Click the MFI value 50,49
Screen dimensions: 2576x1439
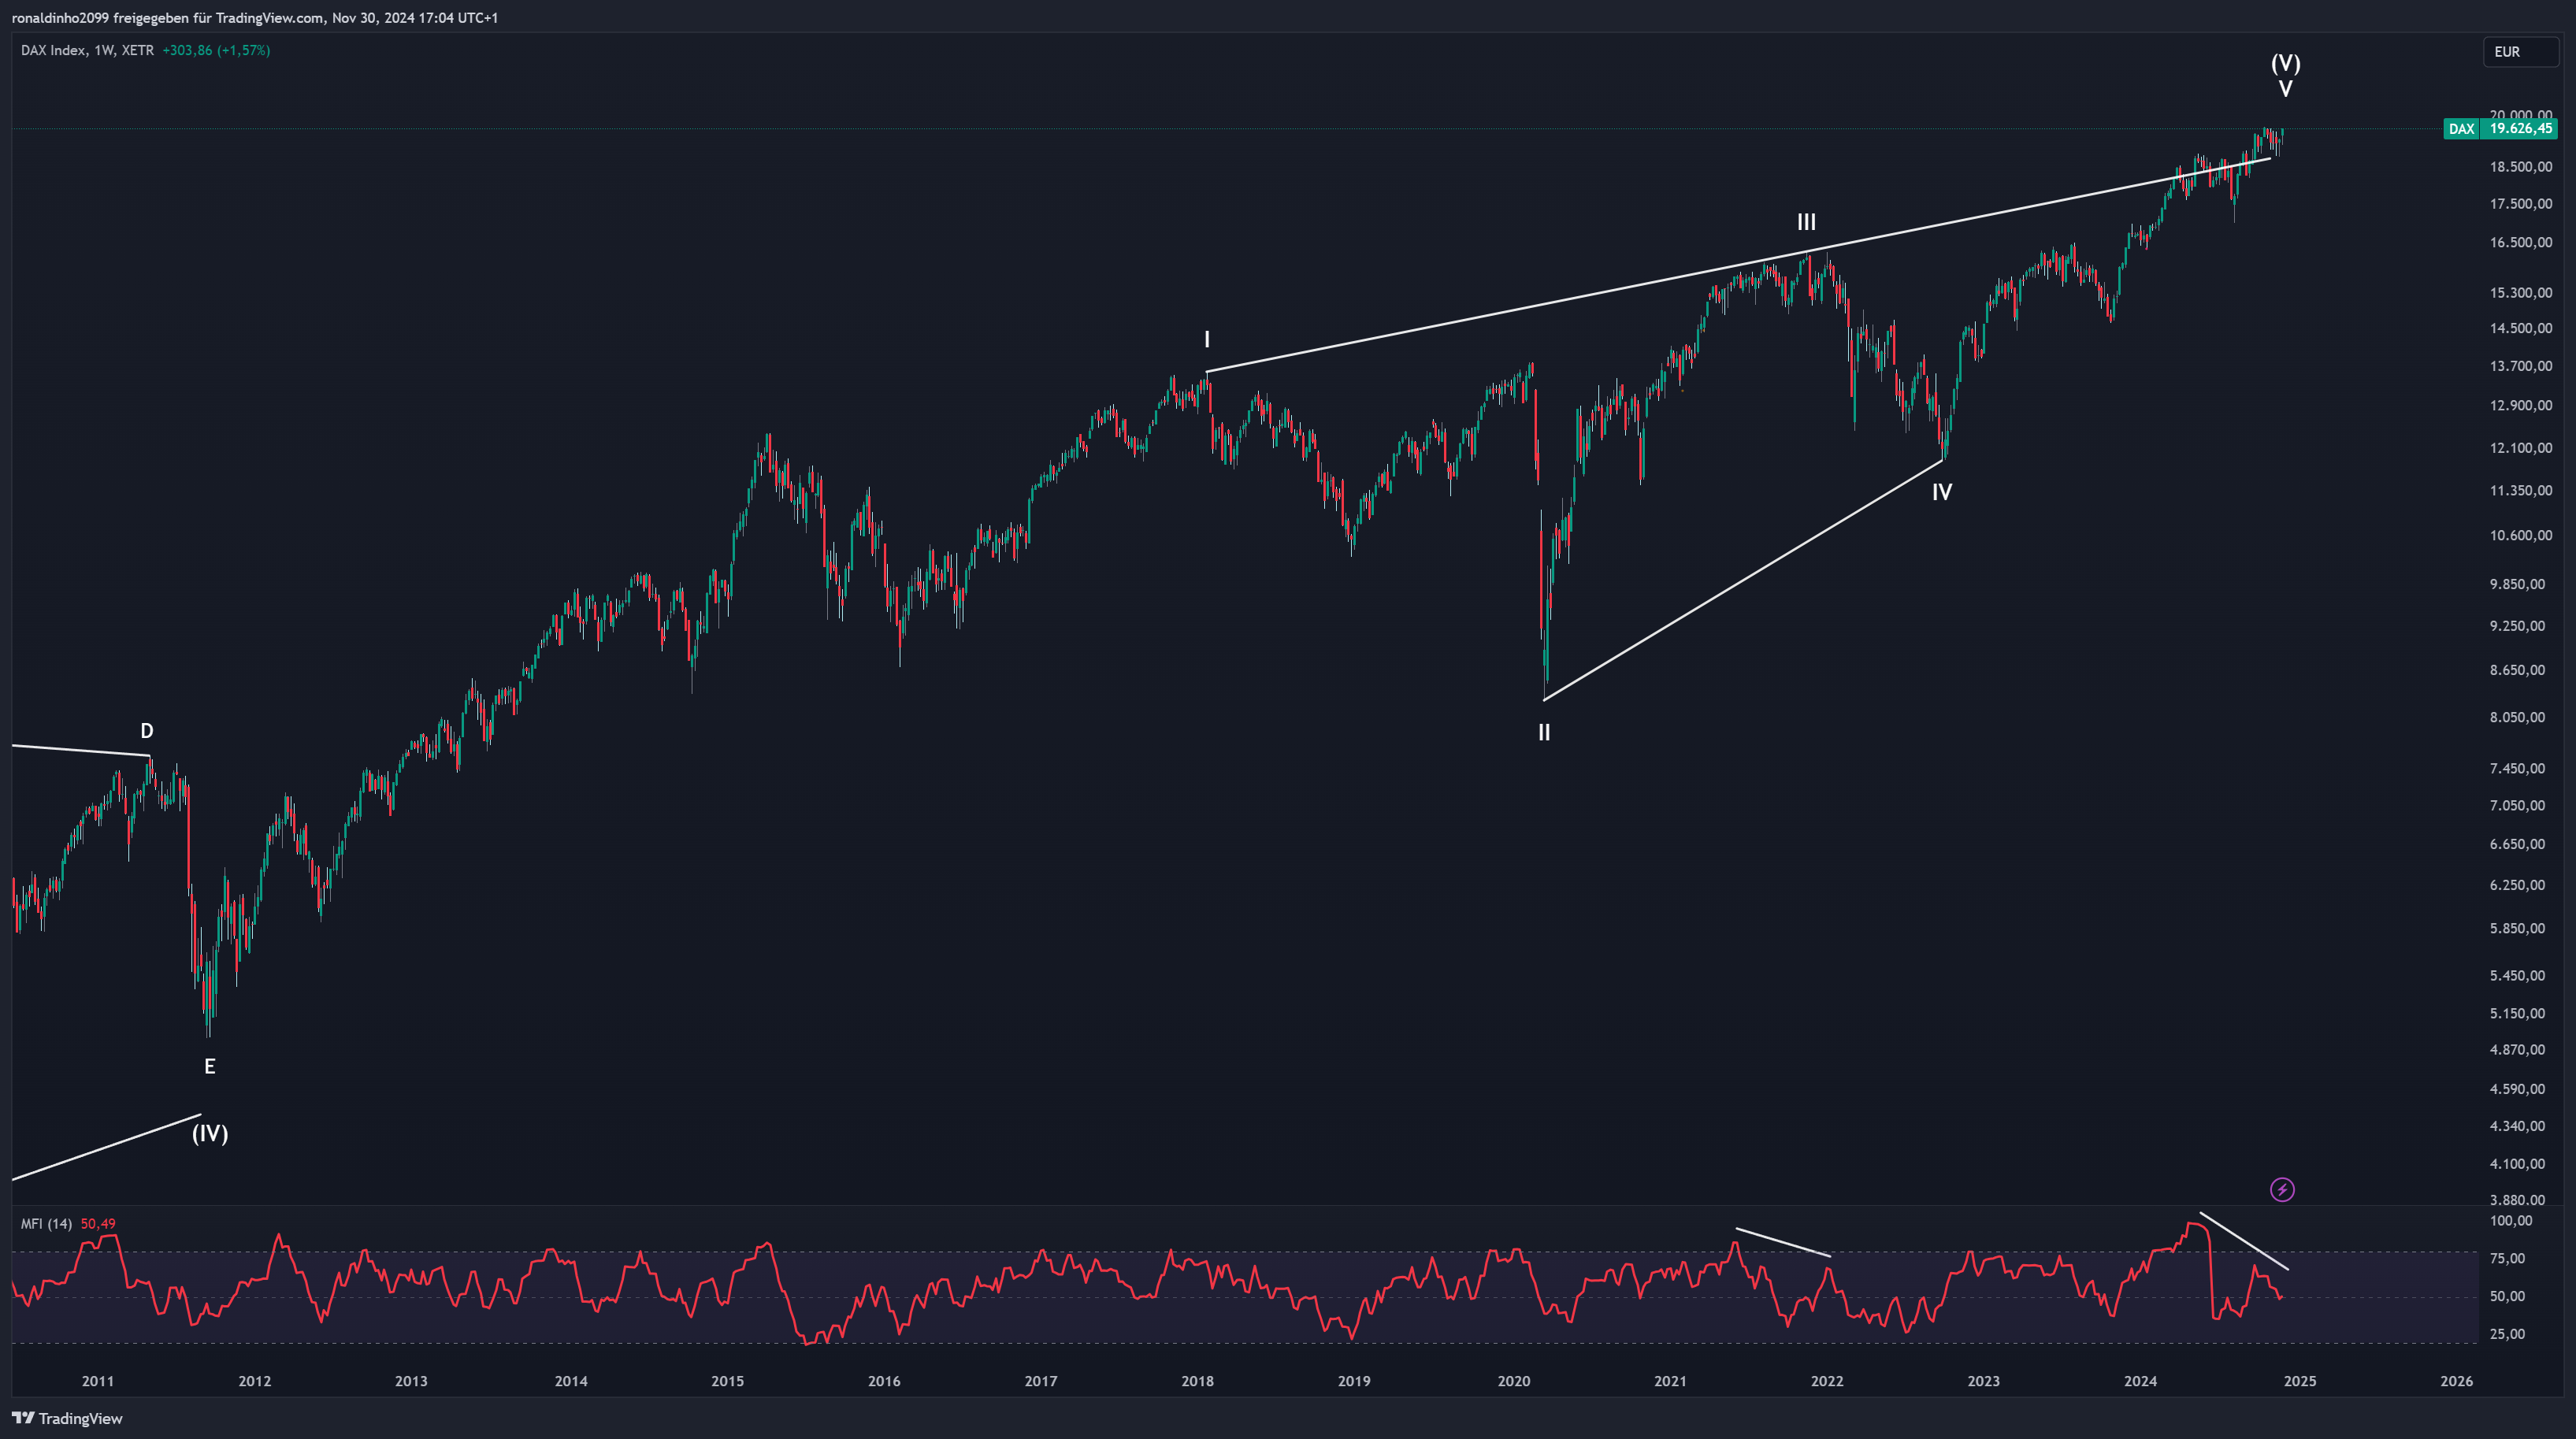point(98,1224)
